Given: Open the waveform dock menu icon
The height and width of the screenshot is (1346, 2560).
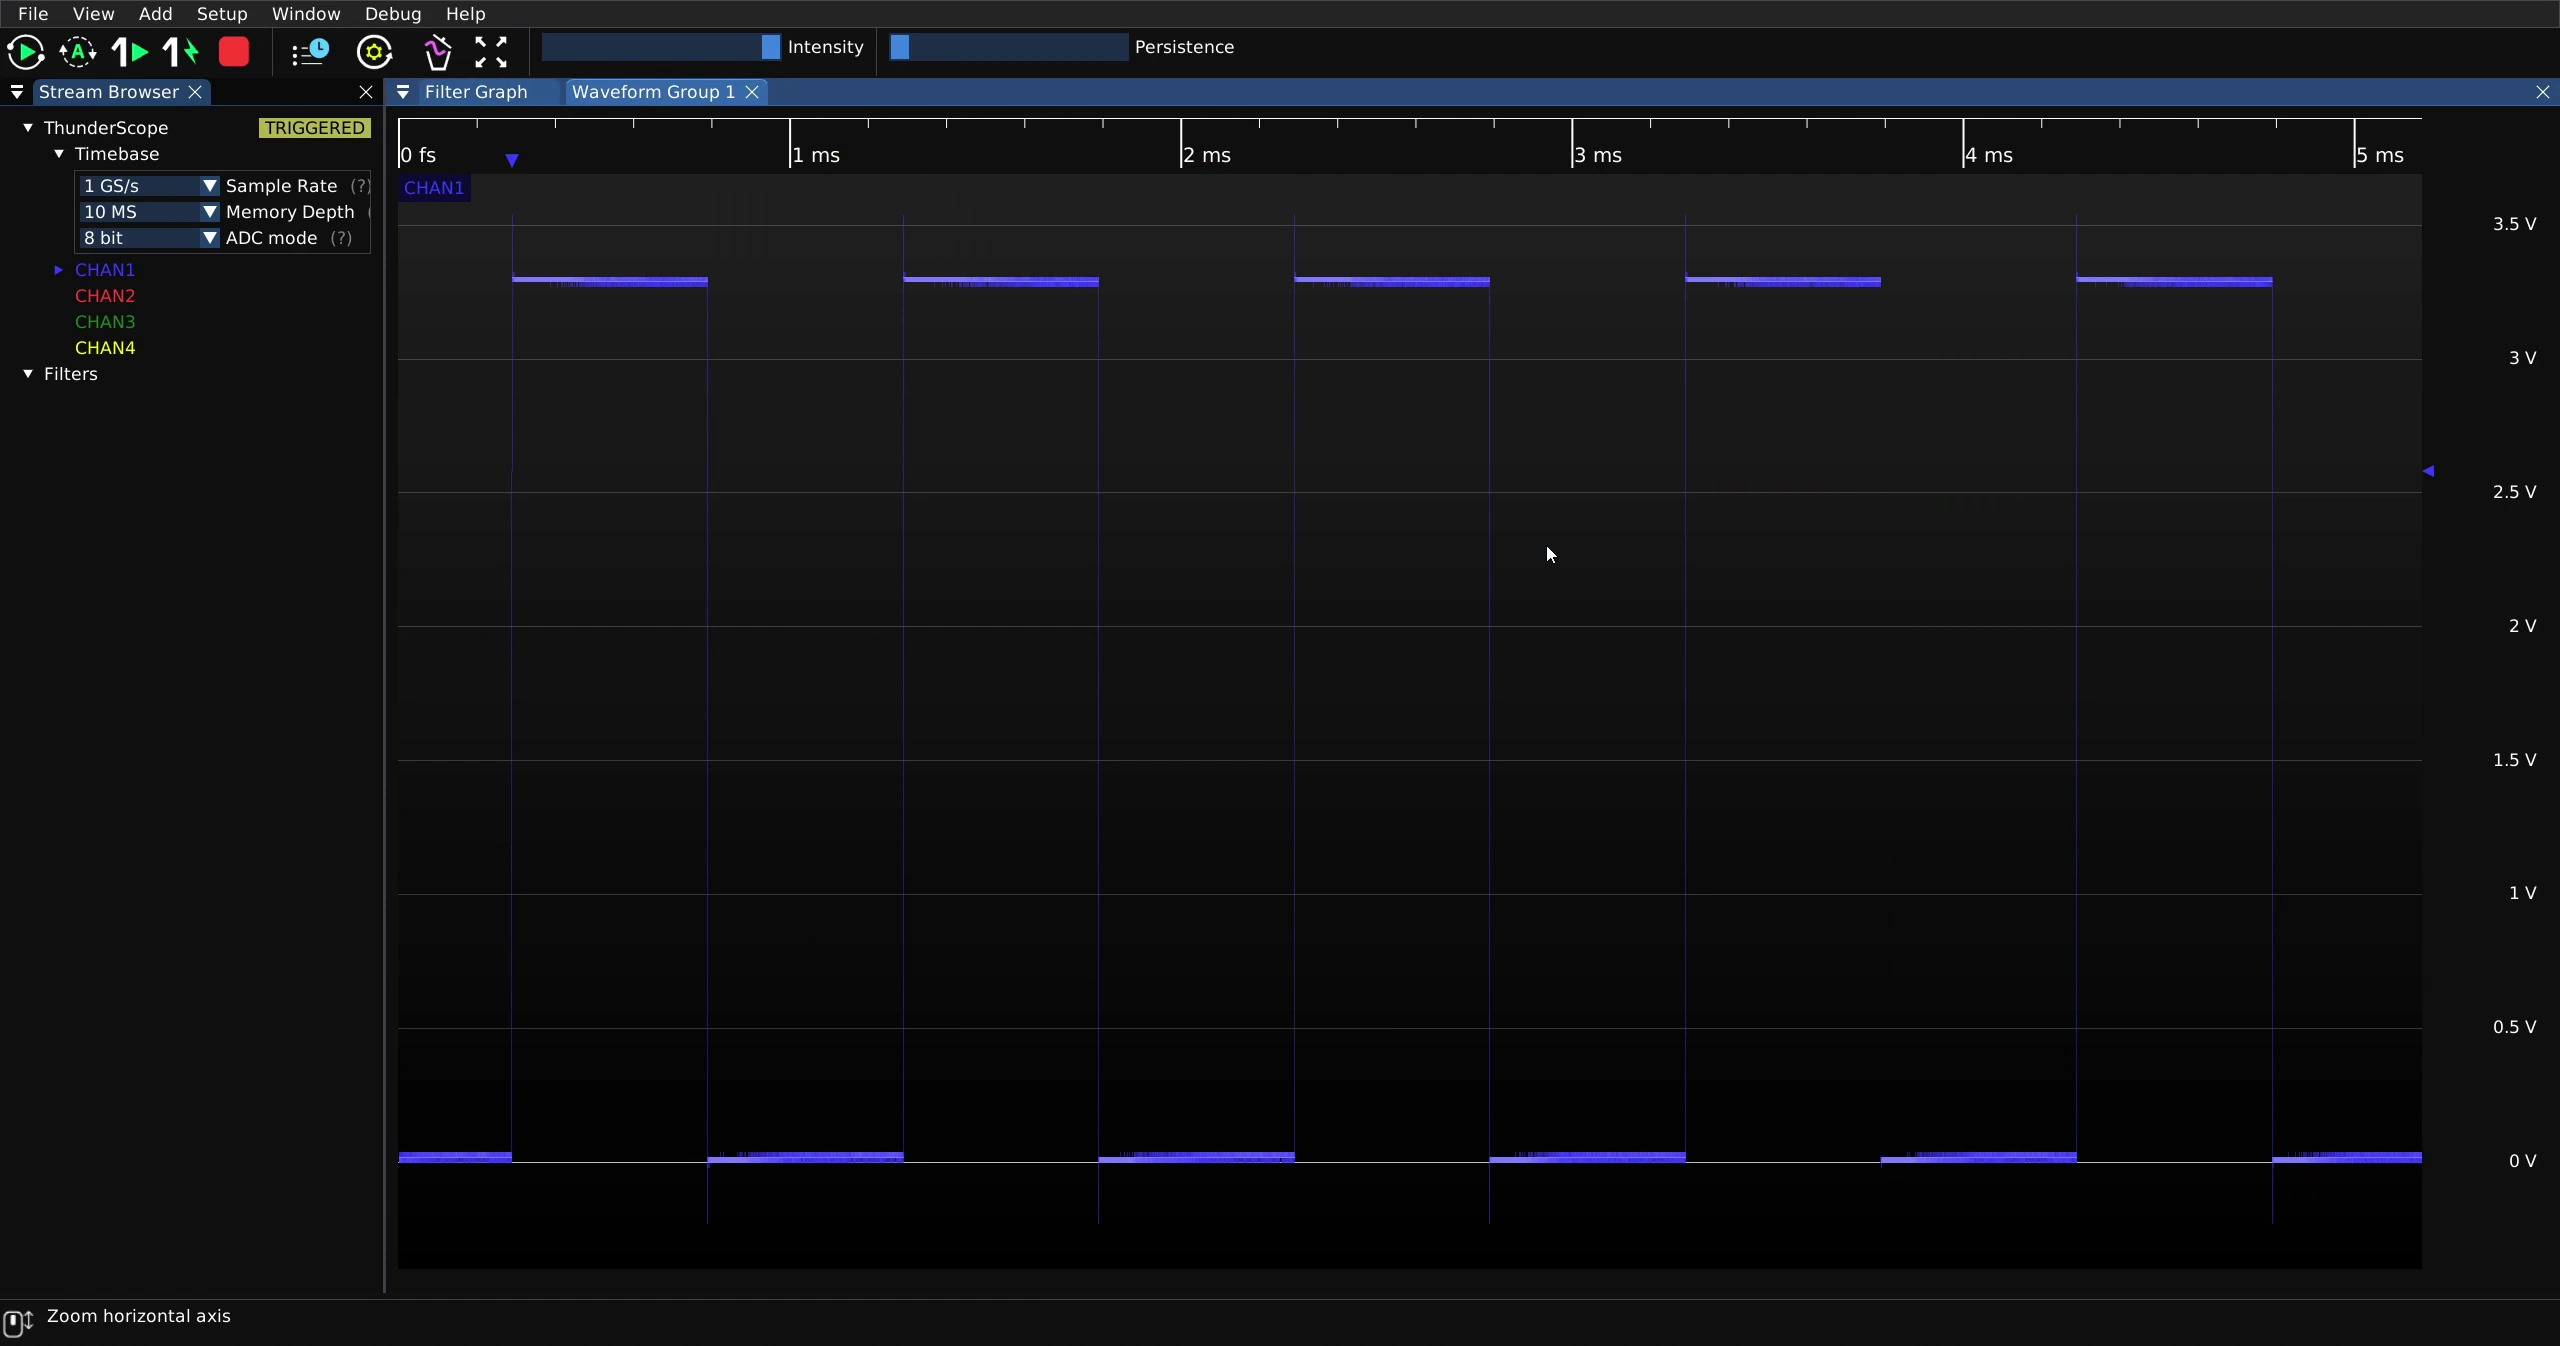Looking at the screenshot, I should 403,92.
